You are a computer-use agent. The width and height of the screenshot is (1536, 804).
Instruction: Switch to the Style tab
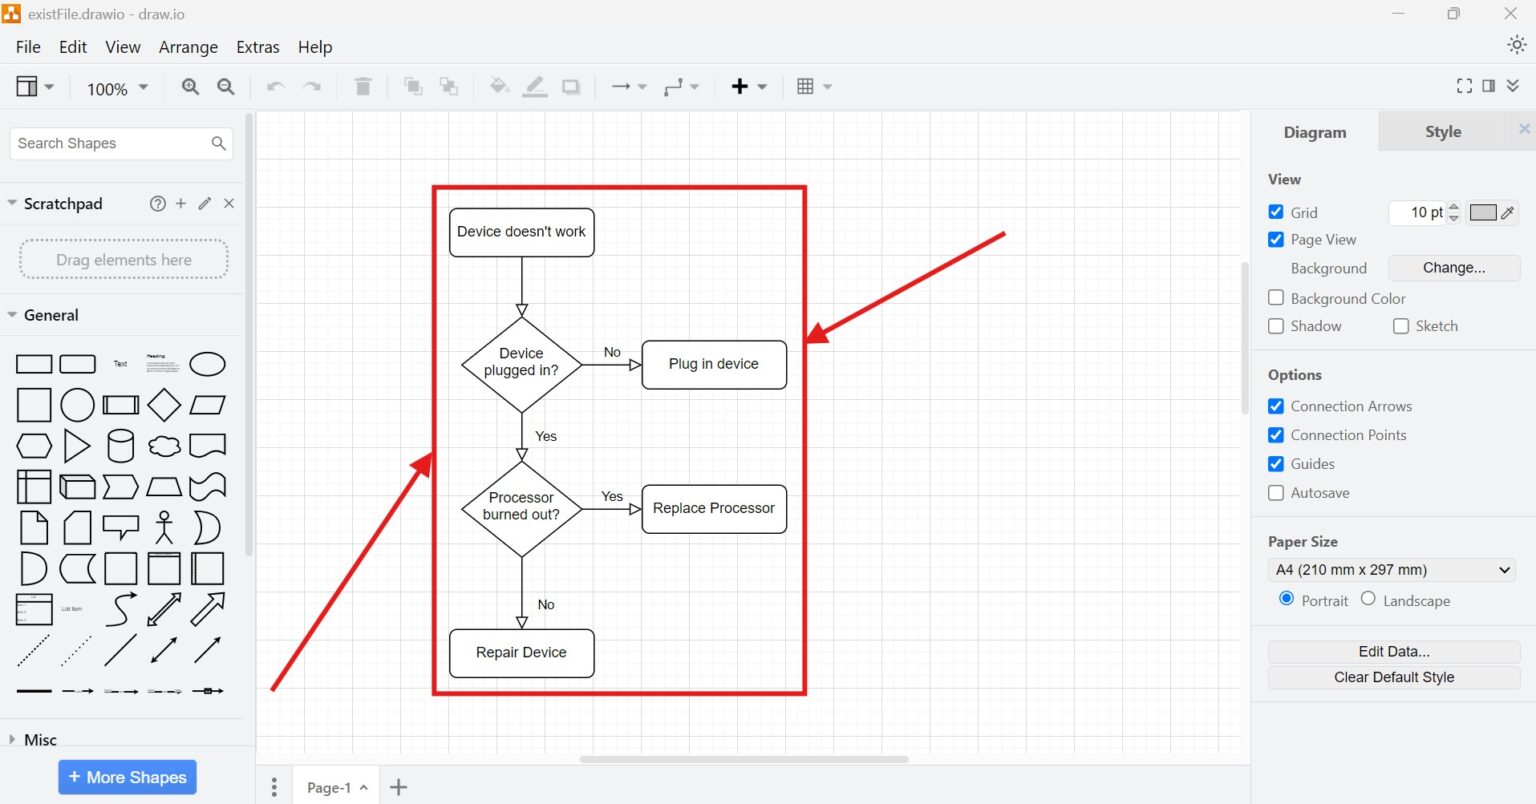(1442, 132)
